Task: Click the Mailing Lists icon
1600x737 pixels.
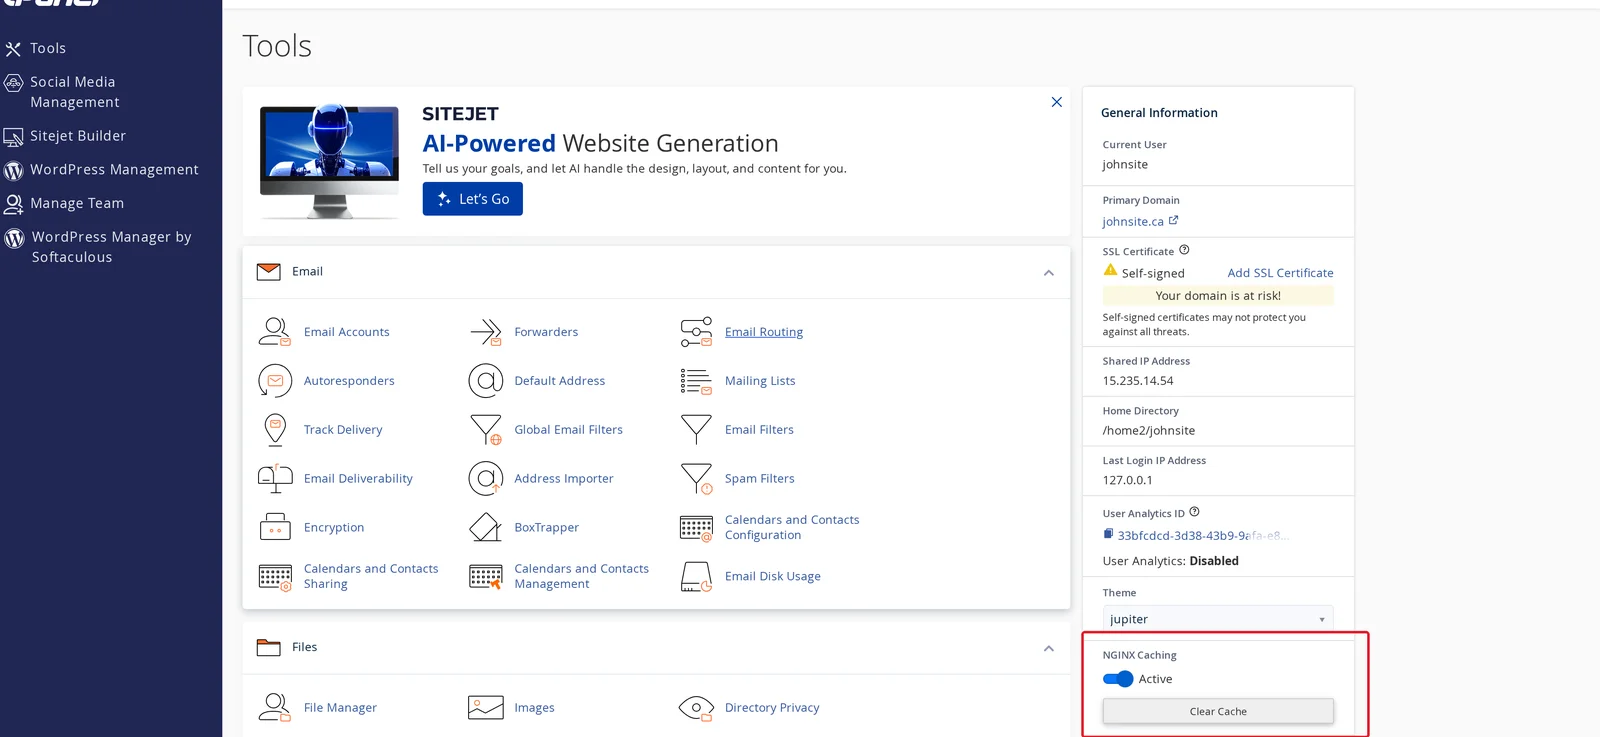Action: point(696,380)
